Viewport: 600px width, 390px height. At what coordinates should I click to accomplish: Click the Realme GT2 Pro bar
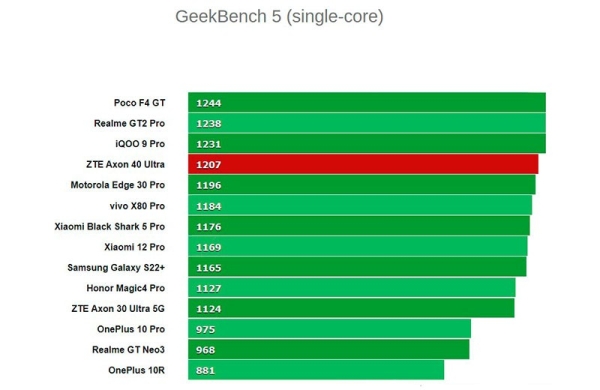[x=367, y=123]
